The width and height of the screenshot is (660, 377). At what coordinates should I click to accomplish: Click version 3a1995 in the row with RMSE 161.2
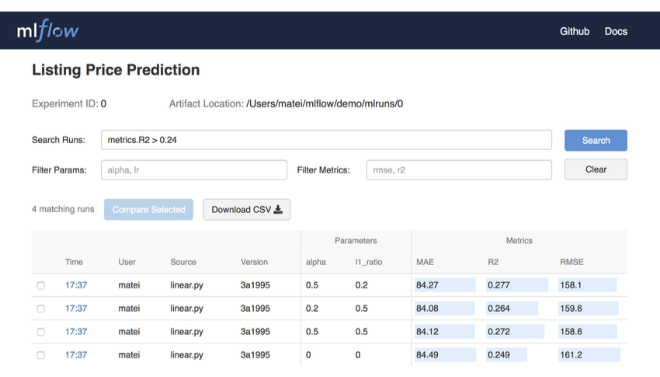tap(255, 355)
